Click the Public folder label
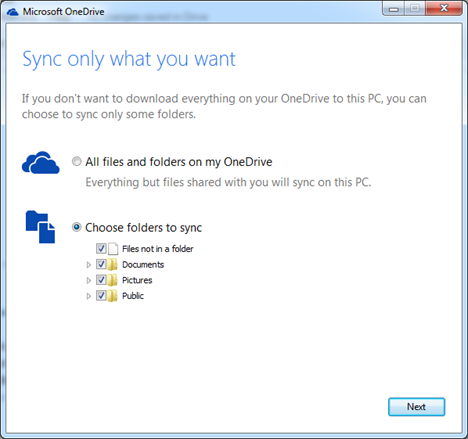 coord(133,296)
